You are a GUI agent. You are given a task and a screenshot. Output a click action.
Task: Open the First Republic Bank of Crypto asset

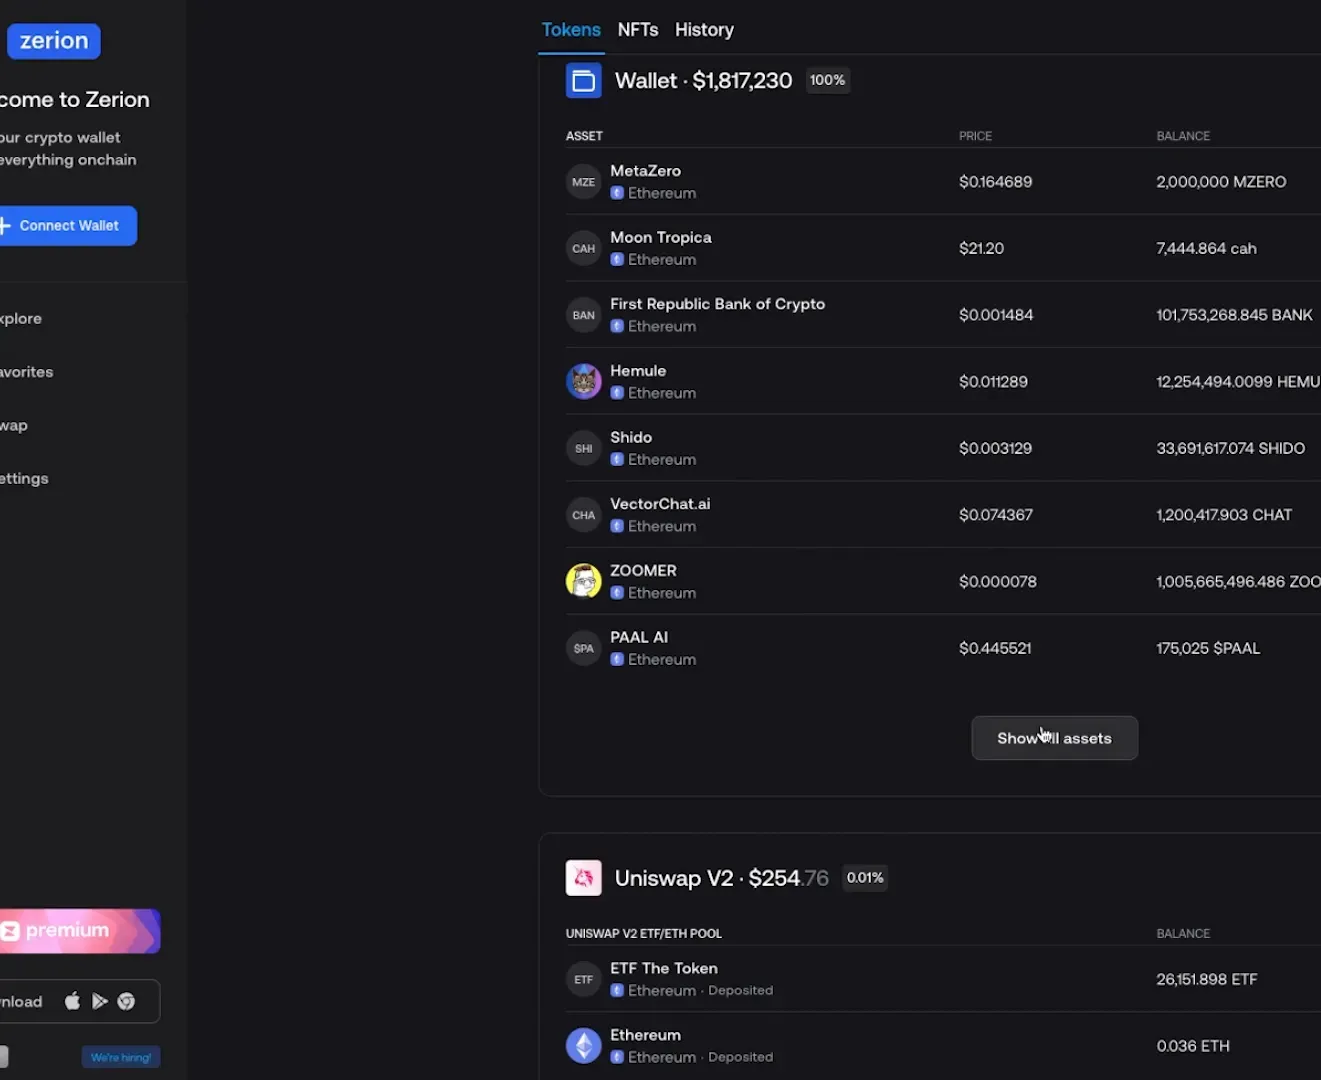(x=717, y=304)
